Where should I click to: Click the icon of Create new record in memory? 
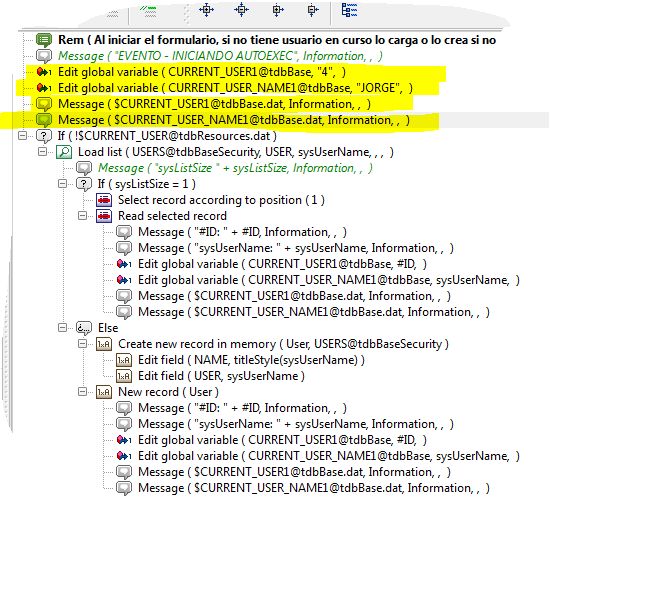tap(104, 344)
